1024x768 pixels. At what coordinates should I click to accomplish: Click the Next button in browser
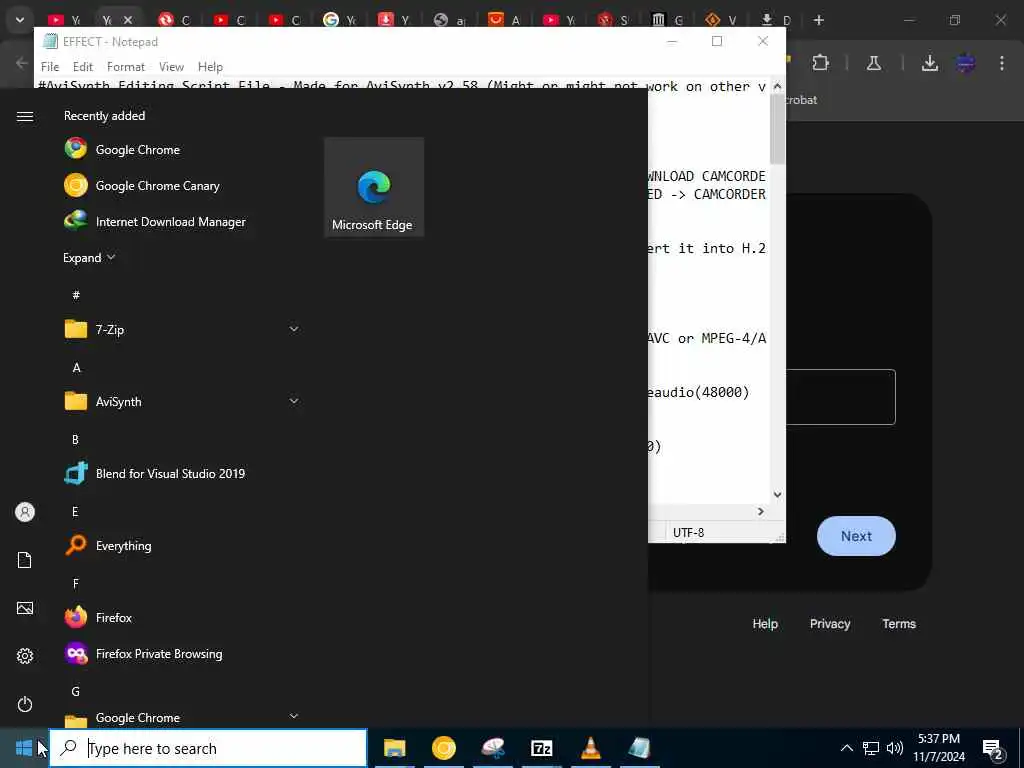[x=856, y=536]
